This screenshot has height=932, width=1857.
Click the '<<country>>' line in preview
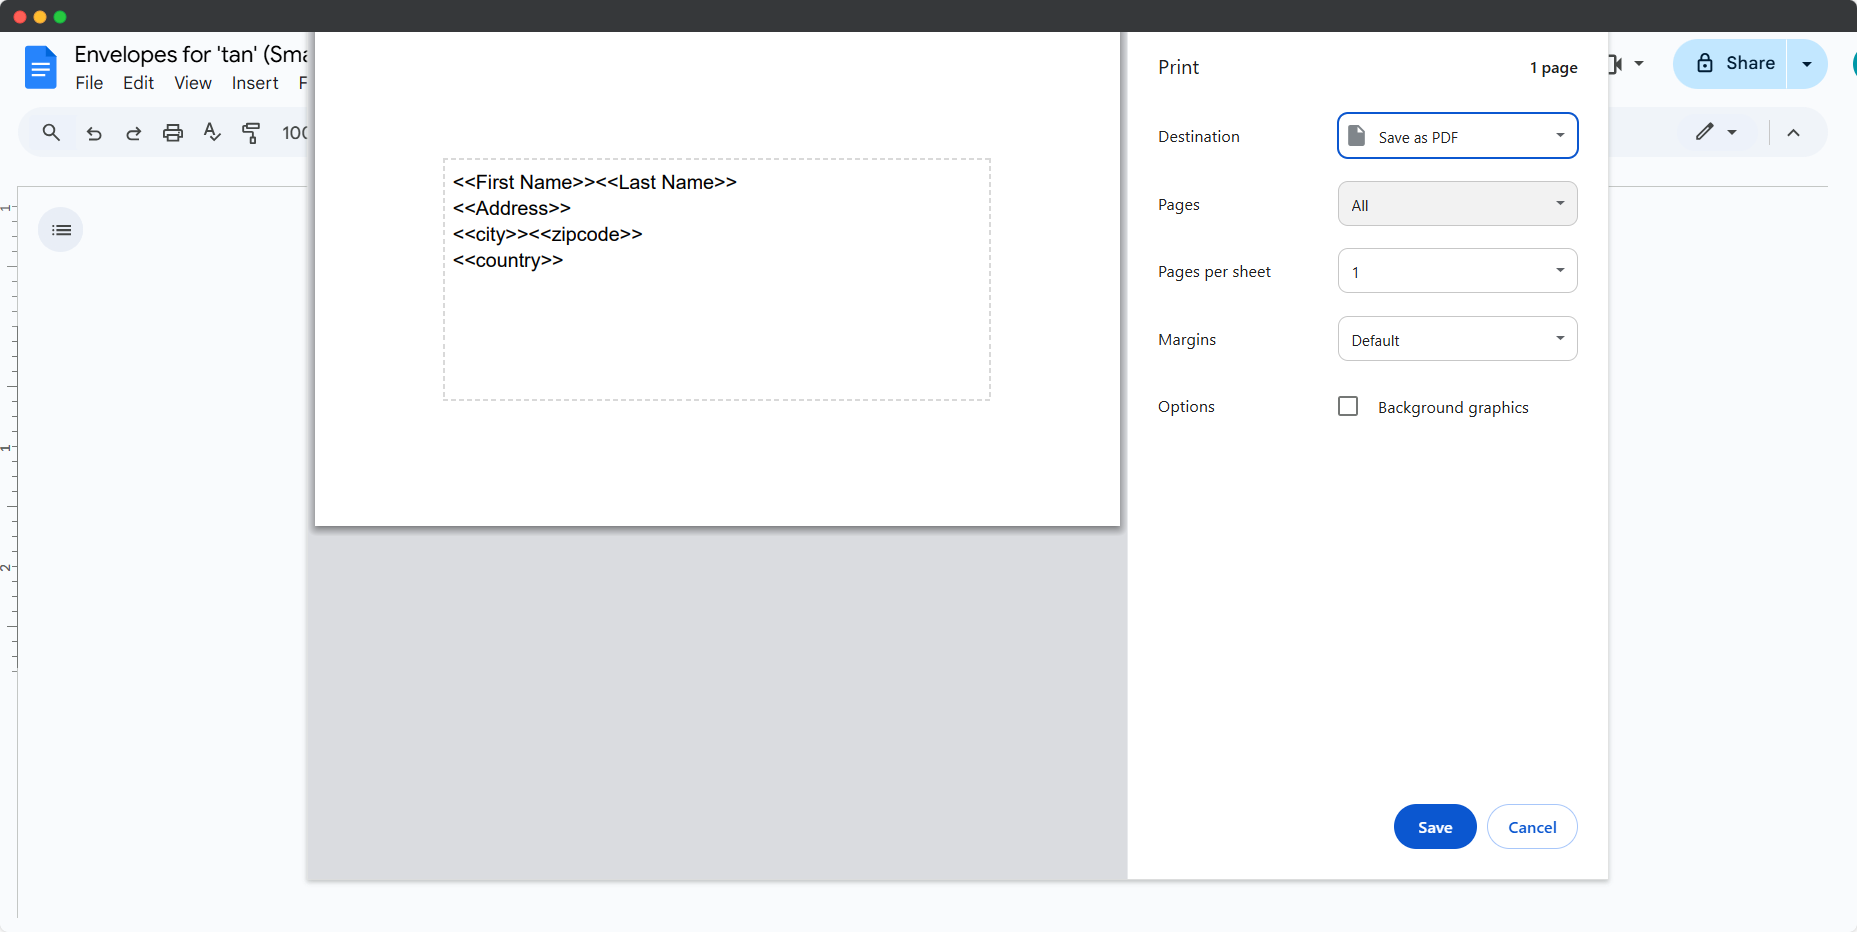coord(507,260)
